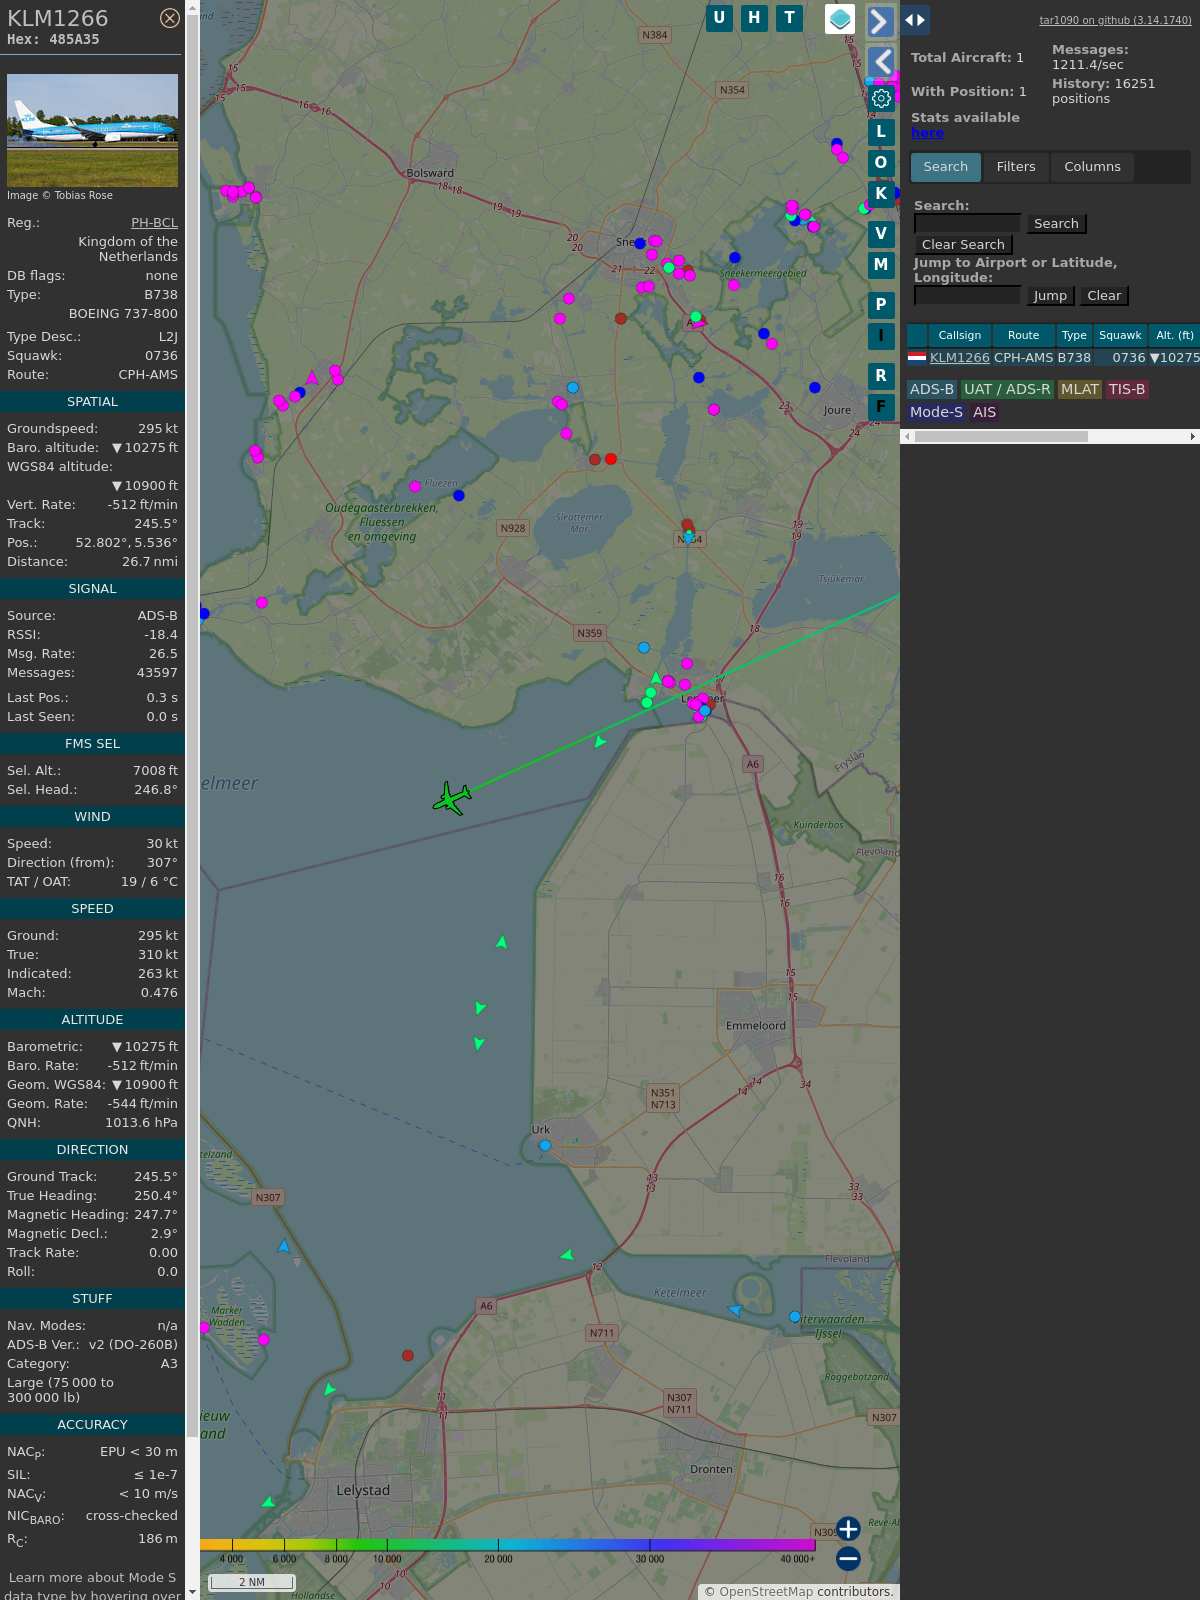This screenshot has height=1600, width=1200.
Task: Open tar1090 on github link
Action: click(x=1115, y=20)
